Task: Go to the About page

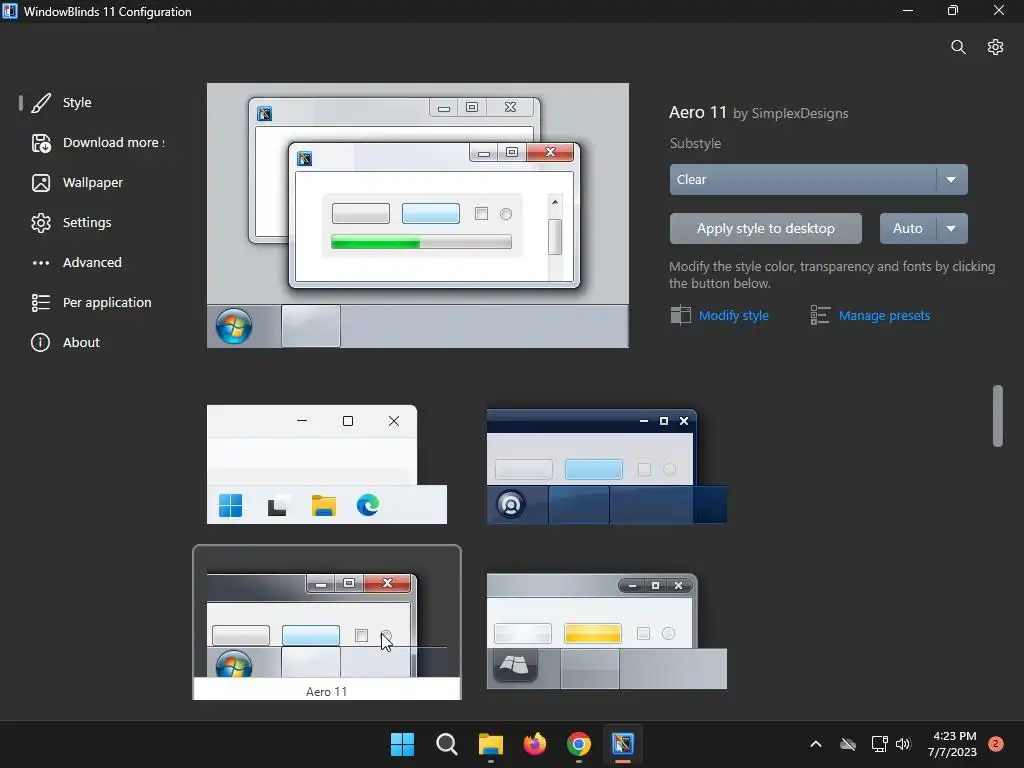Action: pos(81,343)
